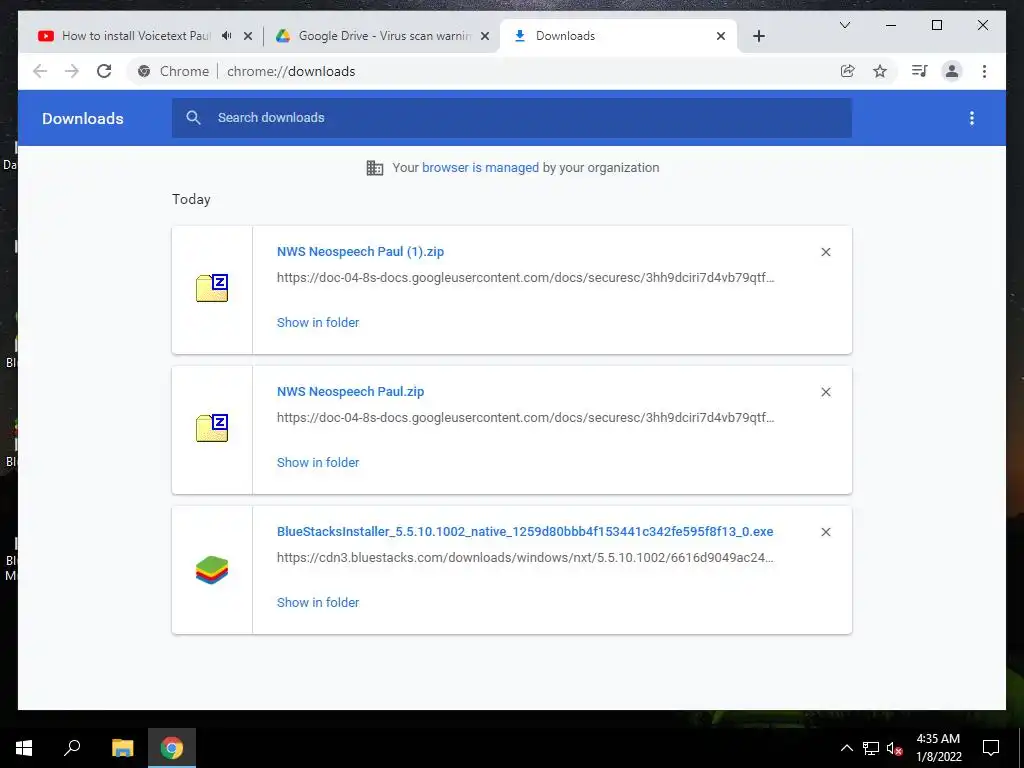Mute the YouTube tab with the speaker icon

pyautogui.click(x=227, y=36)
